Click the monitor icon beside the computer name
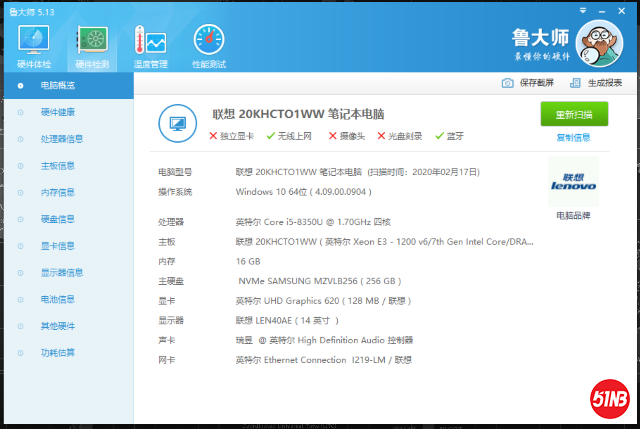640x429 pixels. tap(178, 123)
